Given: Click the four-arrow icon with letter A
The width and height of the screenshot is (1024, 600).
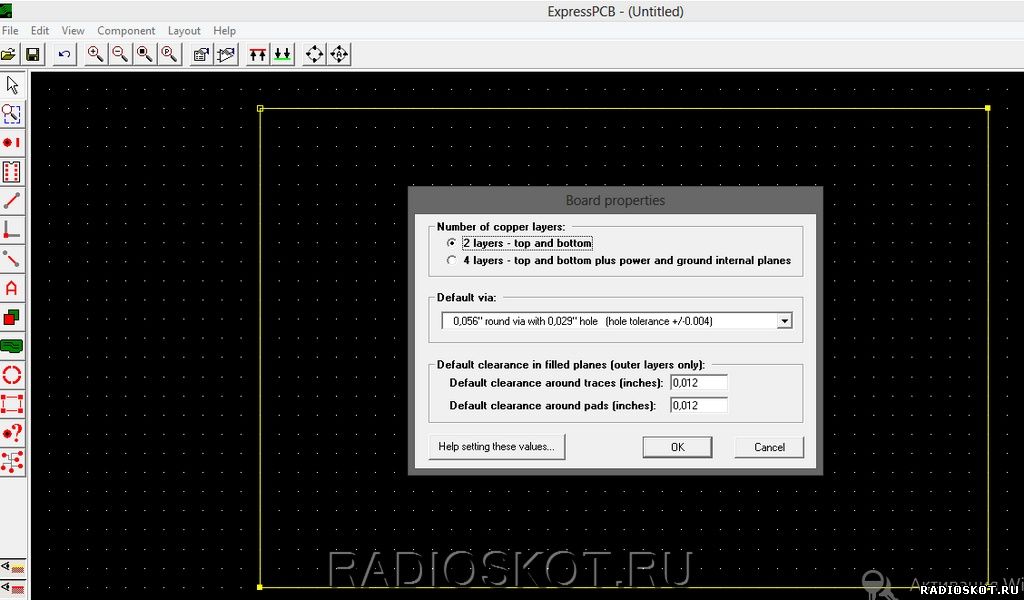Looking at the screenshot, I should point(339,54).
